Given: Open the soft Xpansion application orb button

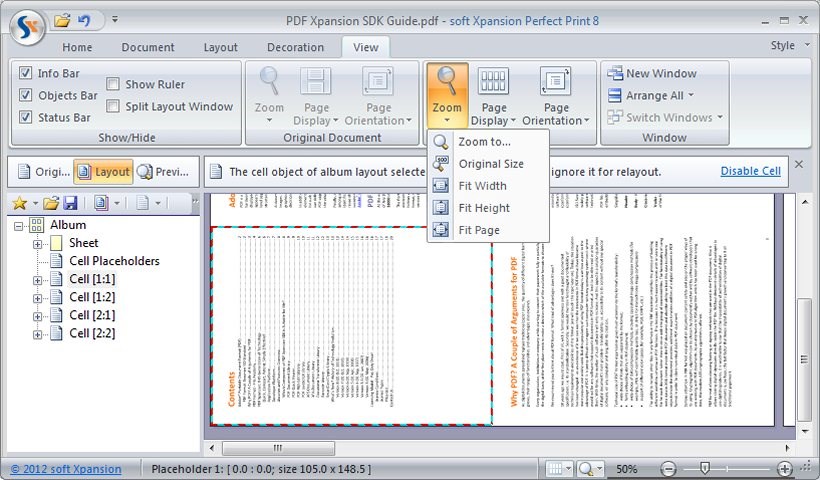Looking at the screenshot, I should tap(27, 27).
